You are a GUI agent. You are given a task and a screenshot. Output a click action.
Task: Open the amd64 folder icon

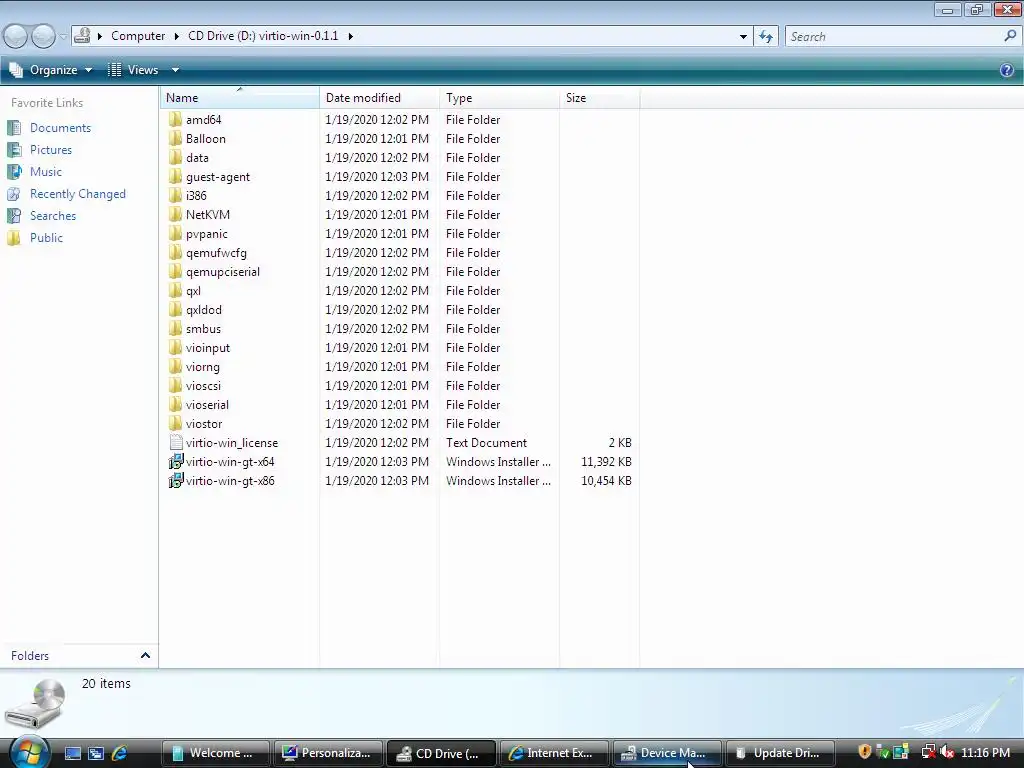pyautogui.click(x=175, y=120)
